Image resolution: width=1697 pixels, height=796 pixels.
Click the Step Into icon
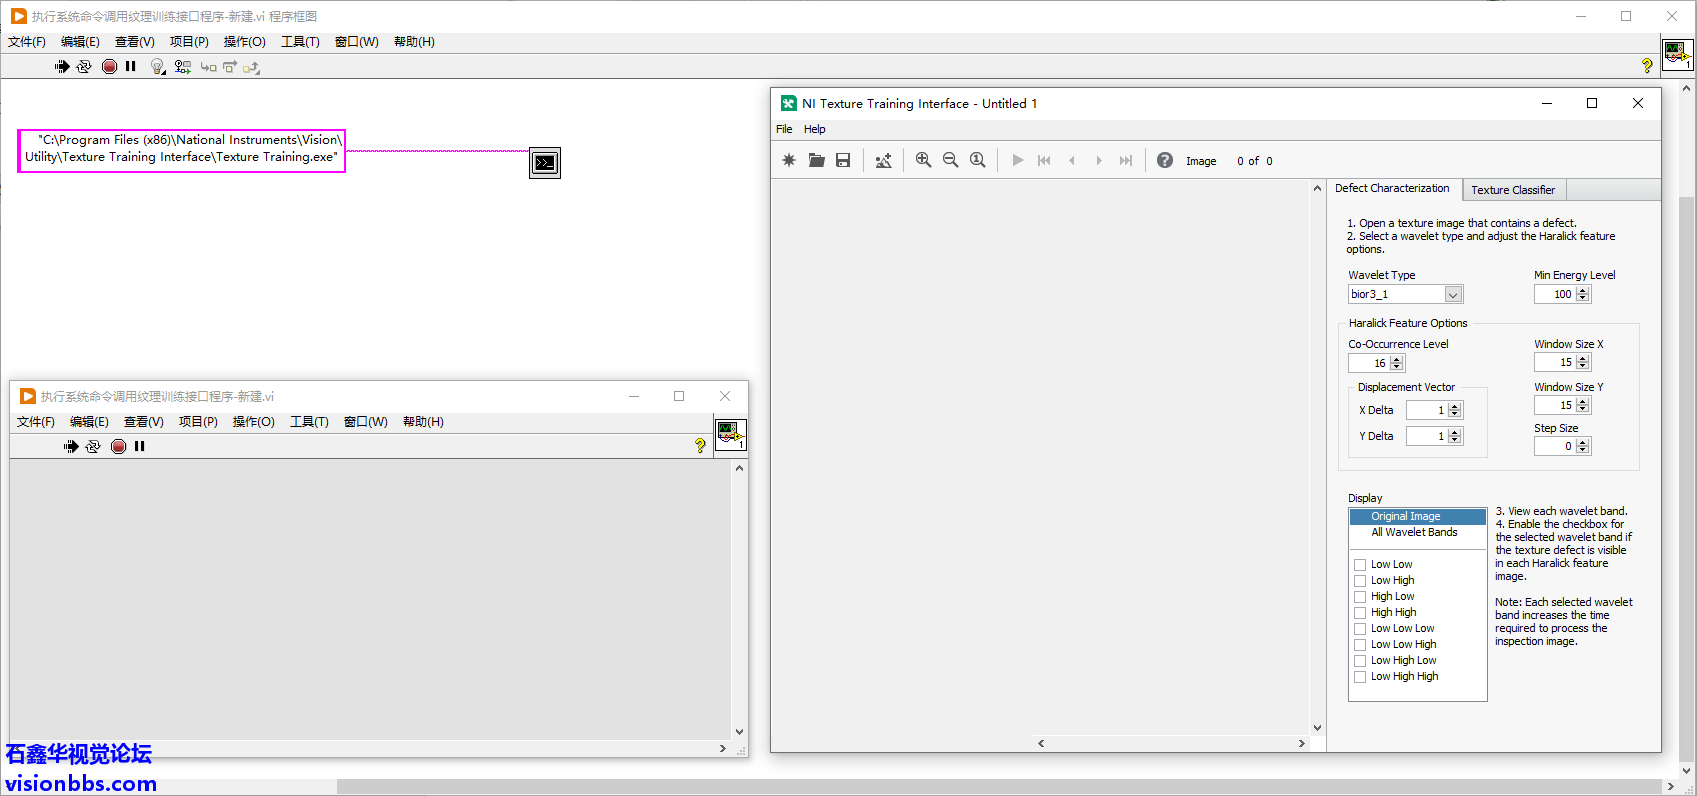(x=208, y=67)
